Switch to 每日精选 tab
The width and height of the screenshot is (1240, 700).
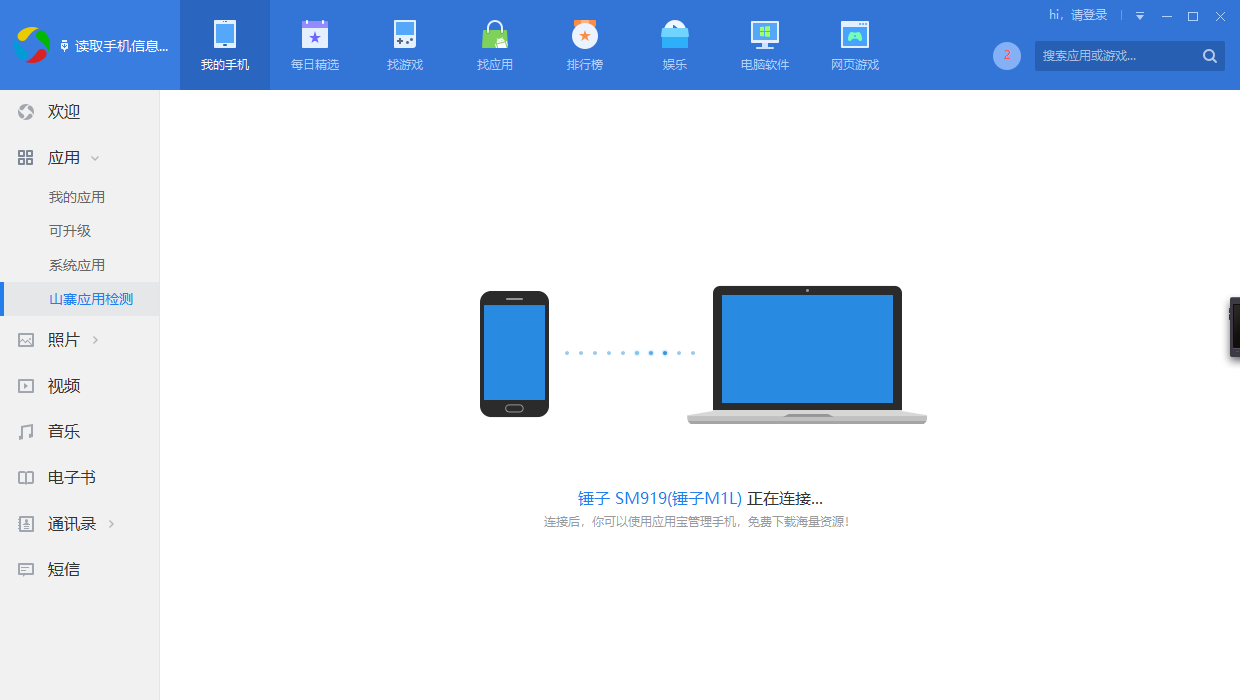point(315,45)
